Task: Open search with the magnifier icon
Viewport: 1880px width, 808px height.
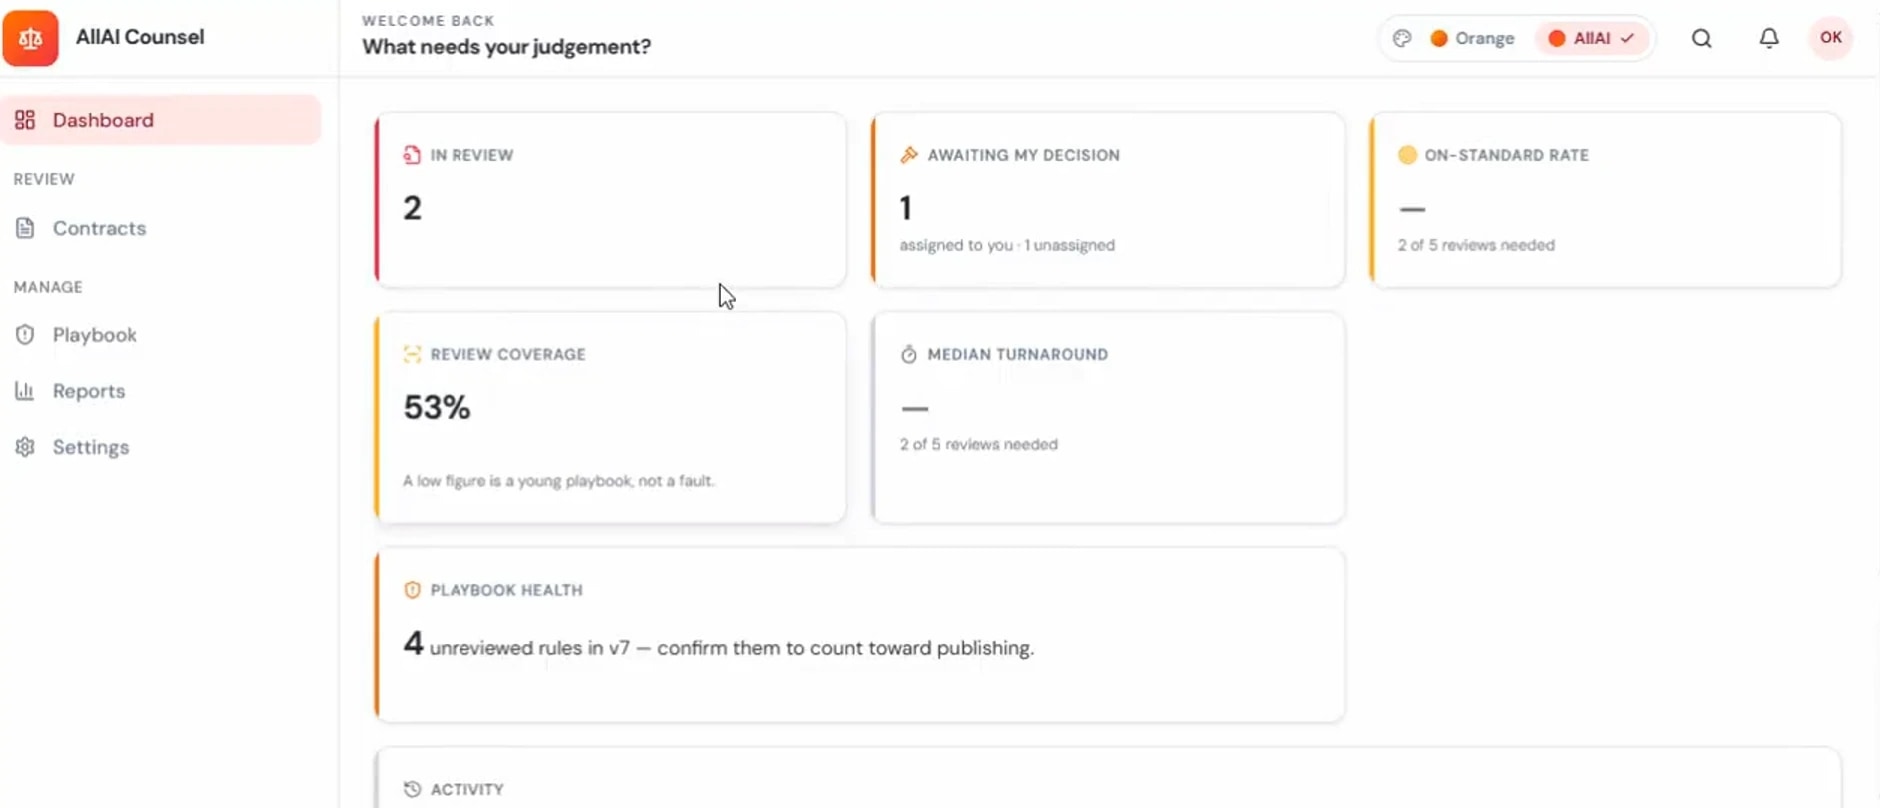Action: tap(1701, 38)
